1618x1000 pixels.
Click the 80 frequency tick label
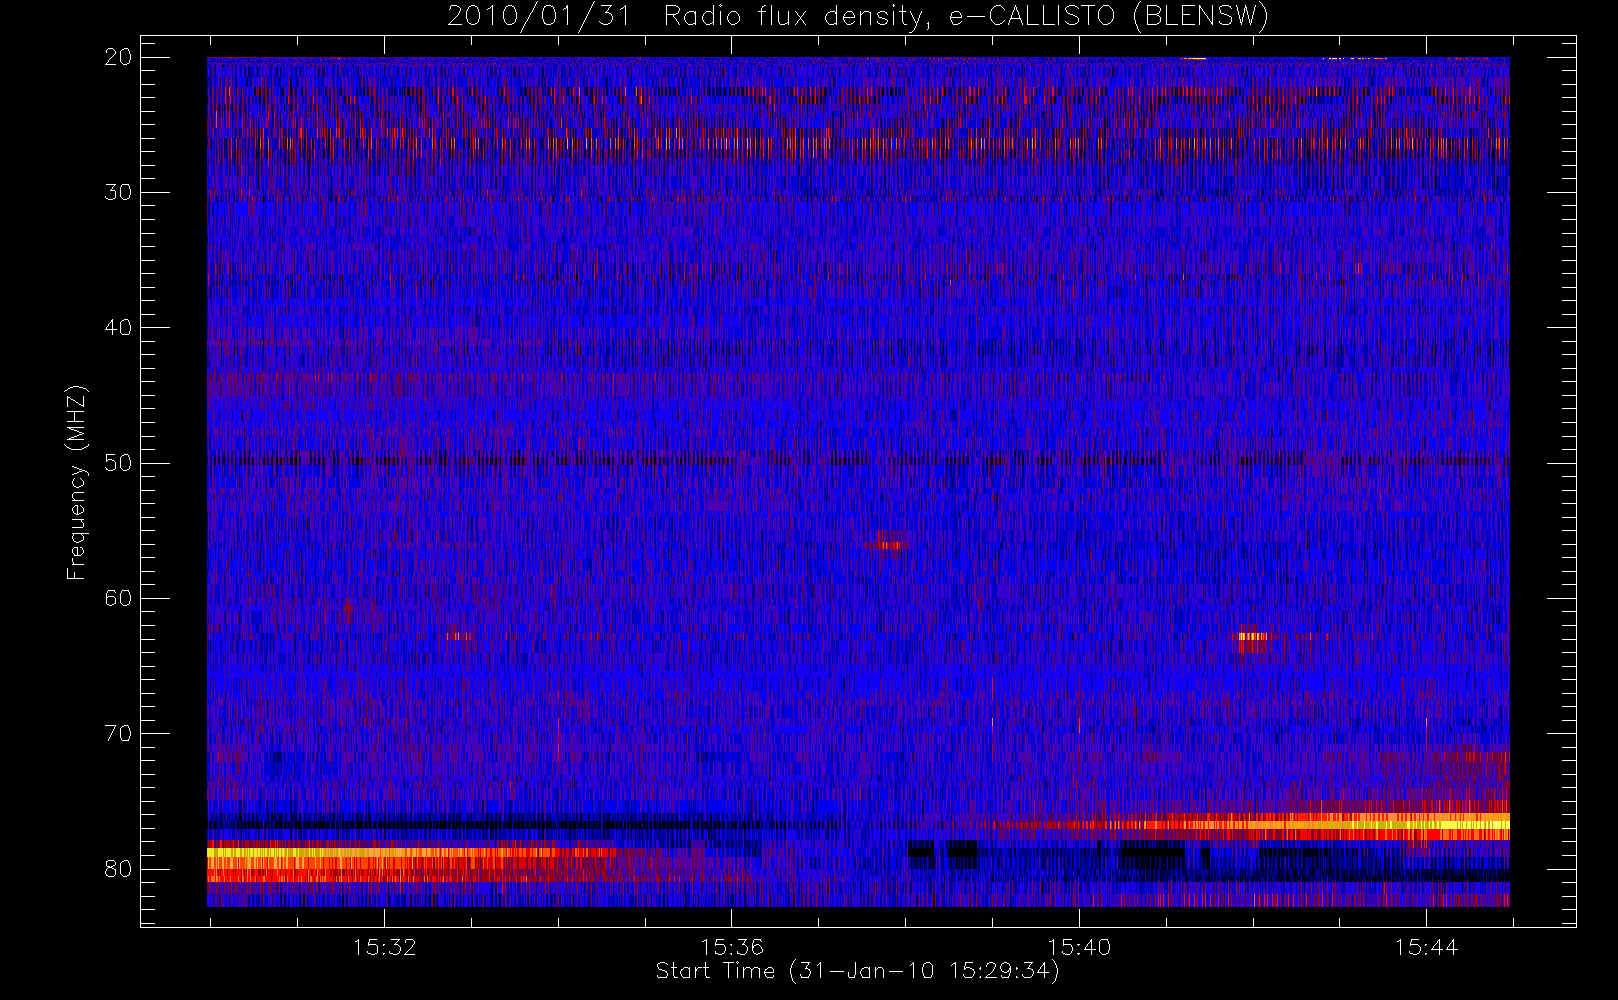[119, 868]
